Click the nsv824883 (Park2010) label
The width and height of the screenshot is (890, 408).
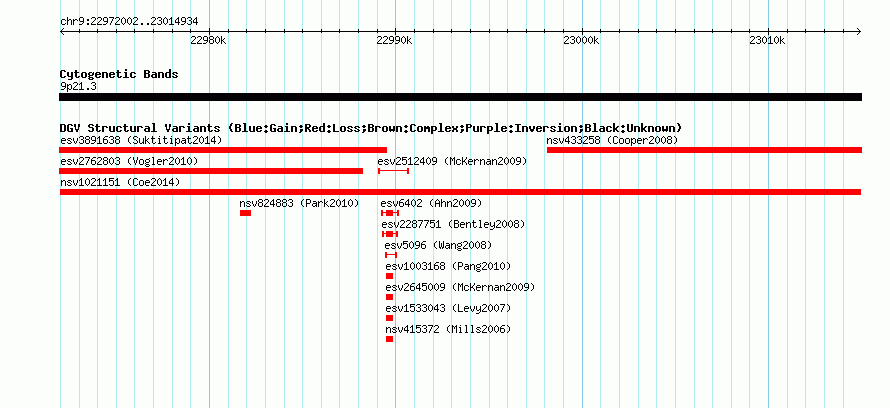[299, 203]
